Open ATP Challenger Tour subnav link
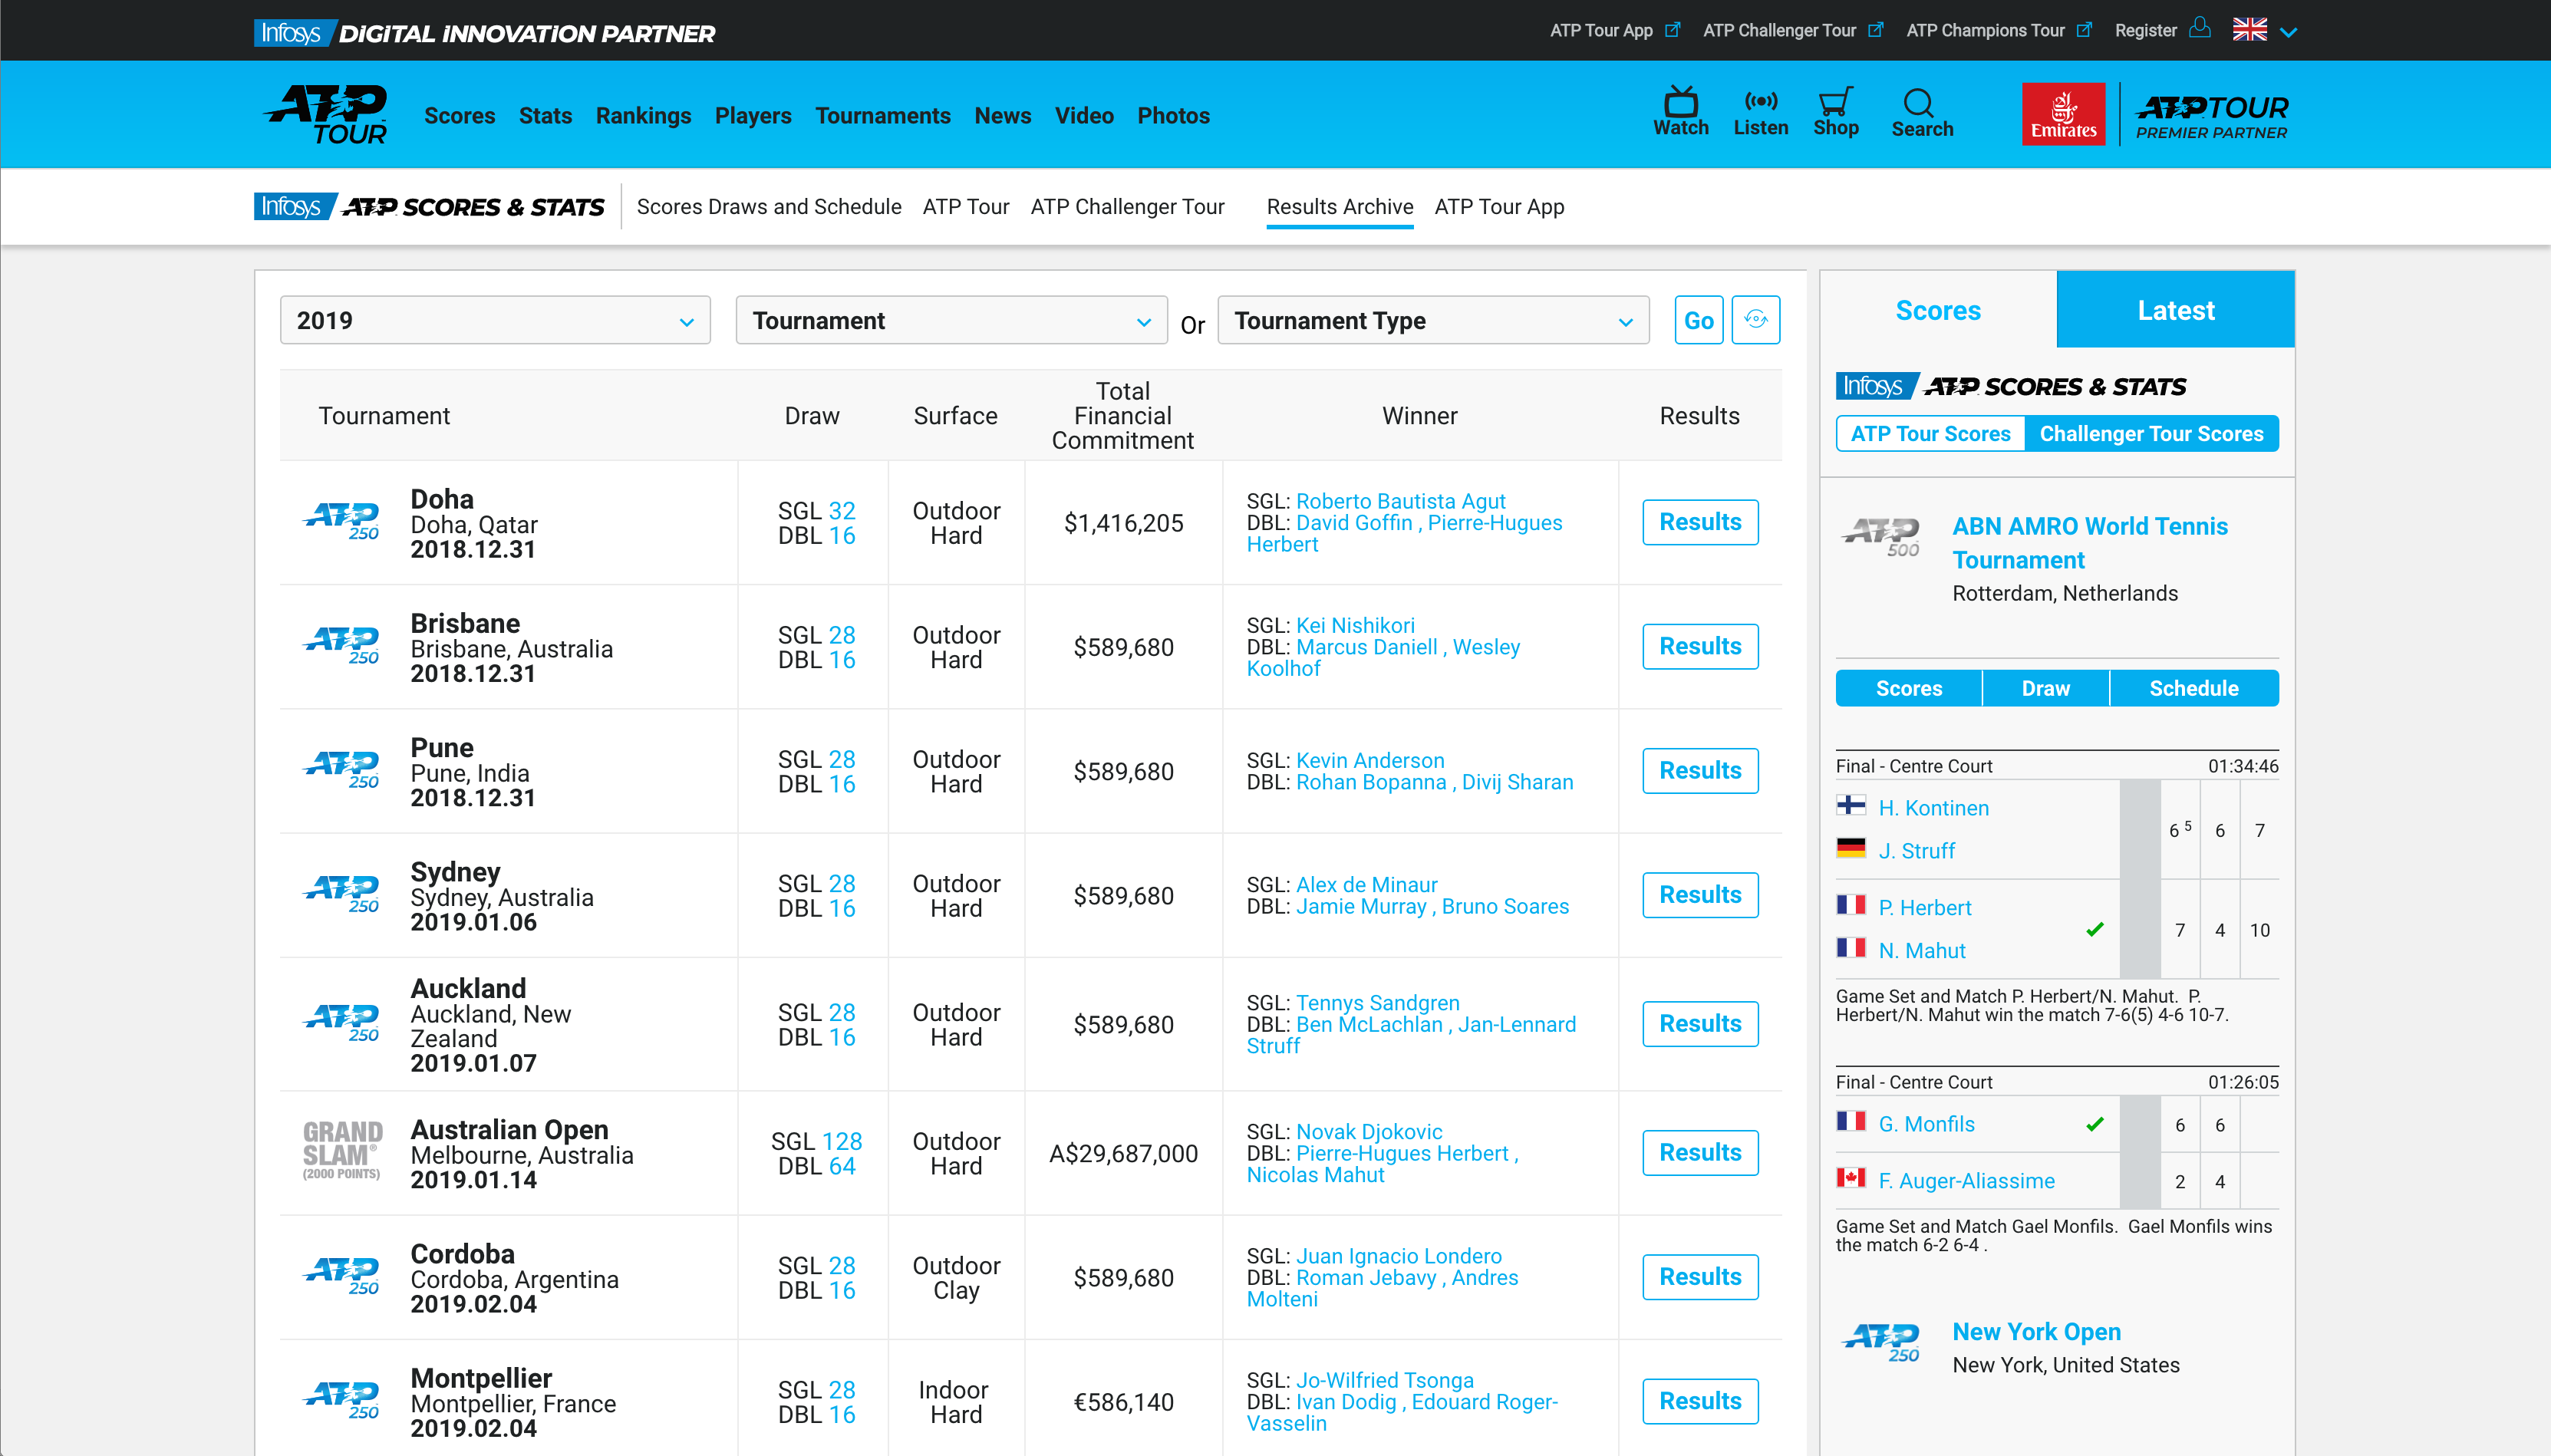Viewport: 2551px width, 1456px height. (1127, 206)
